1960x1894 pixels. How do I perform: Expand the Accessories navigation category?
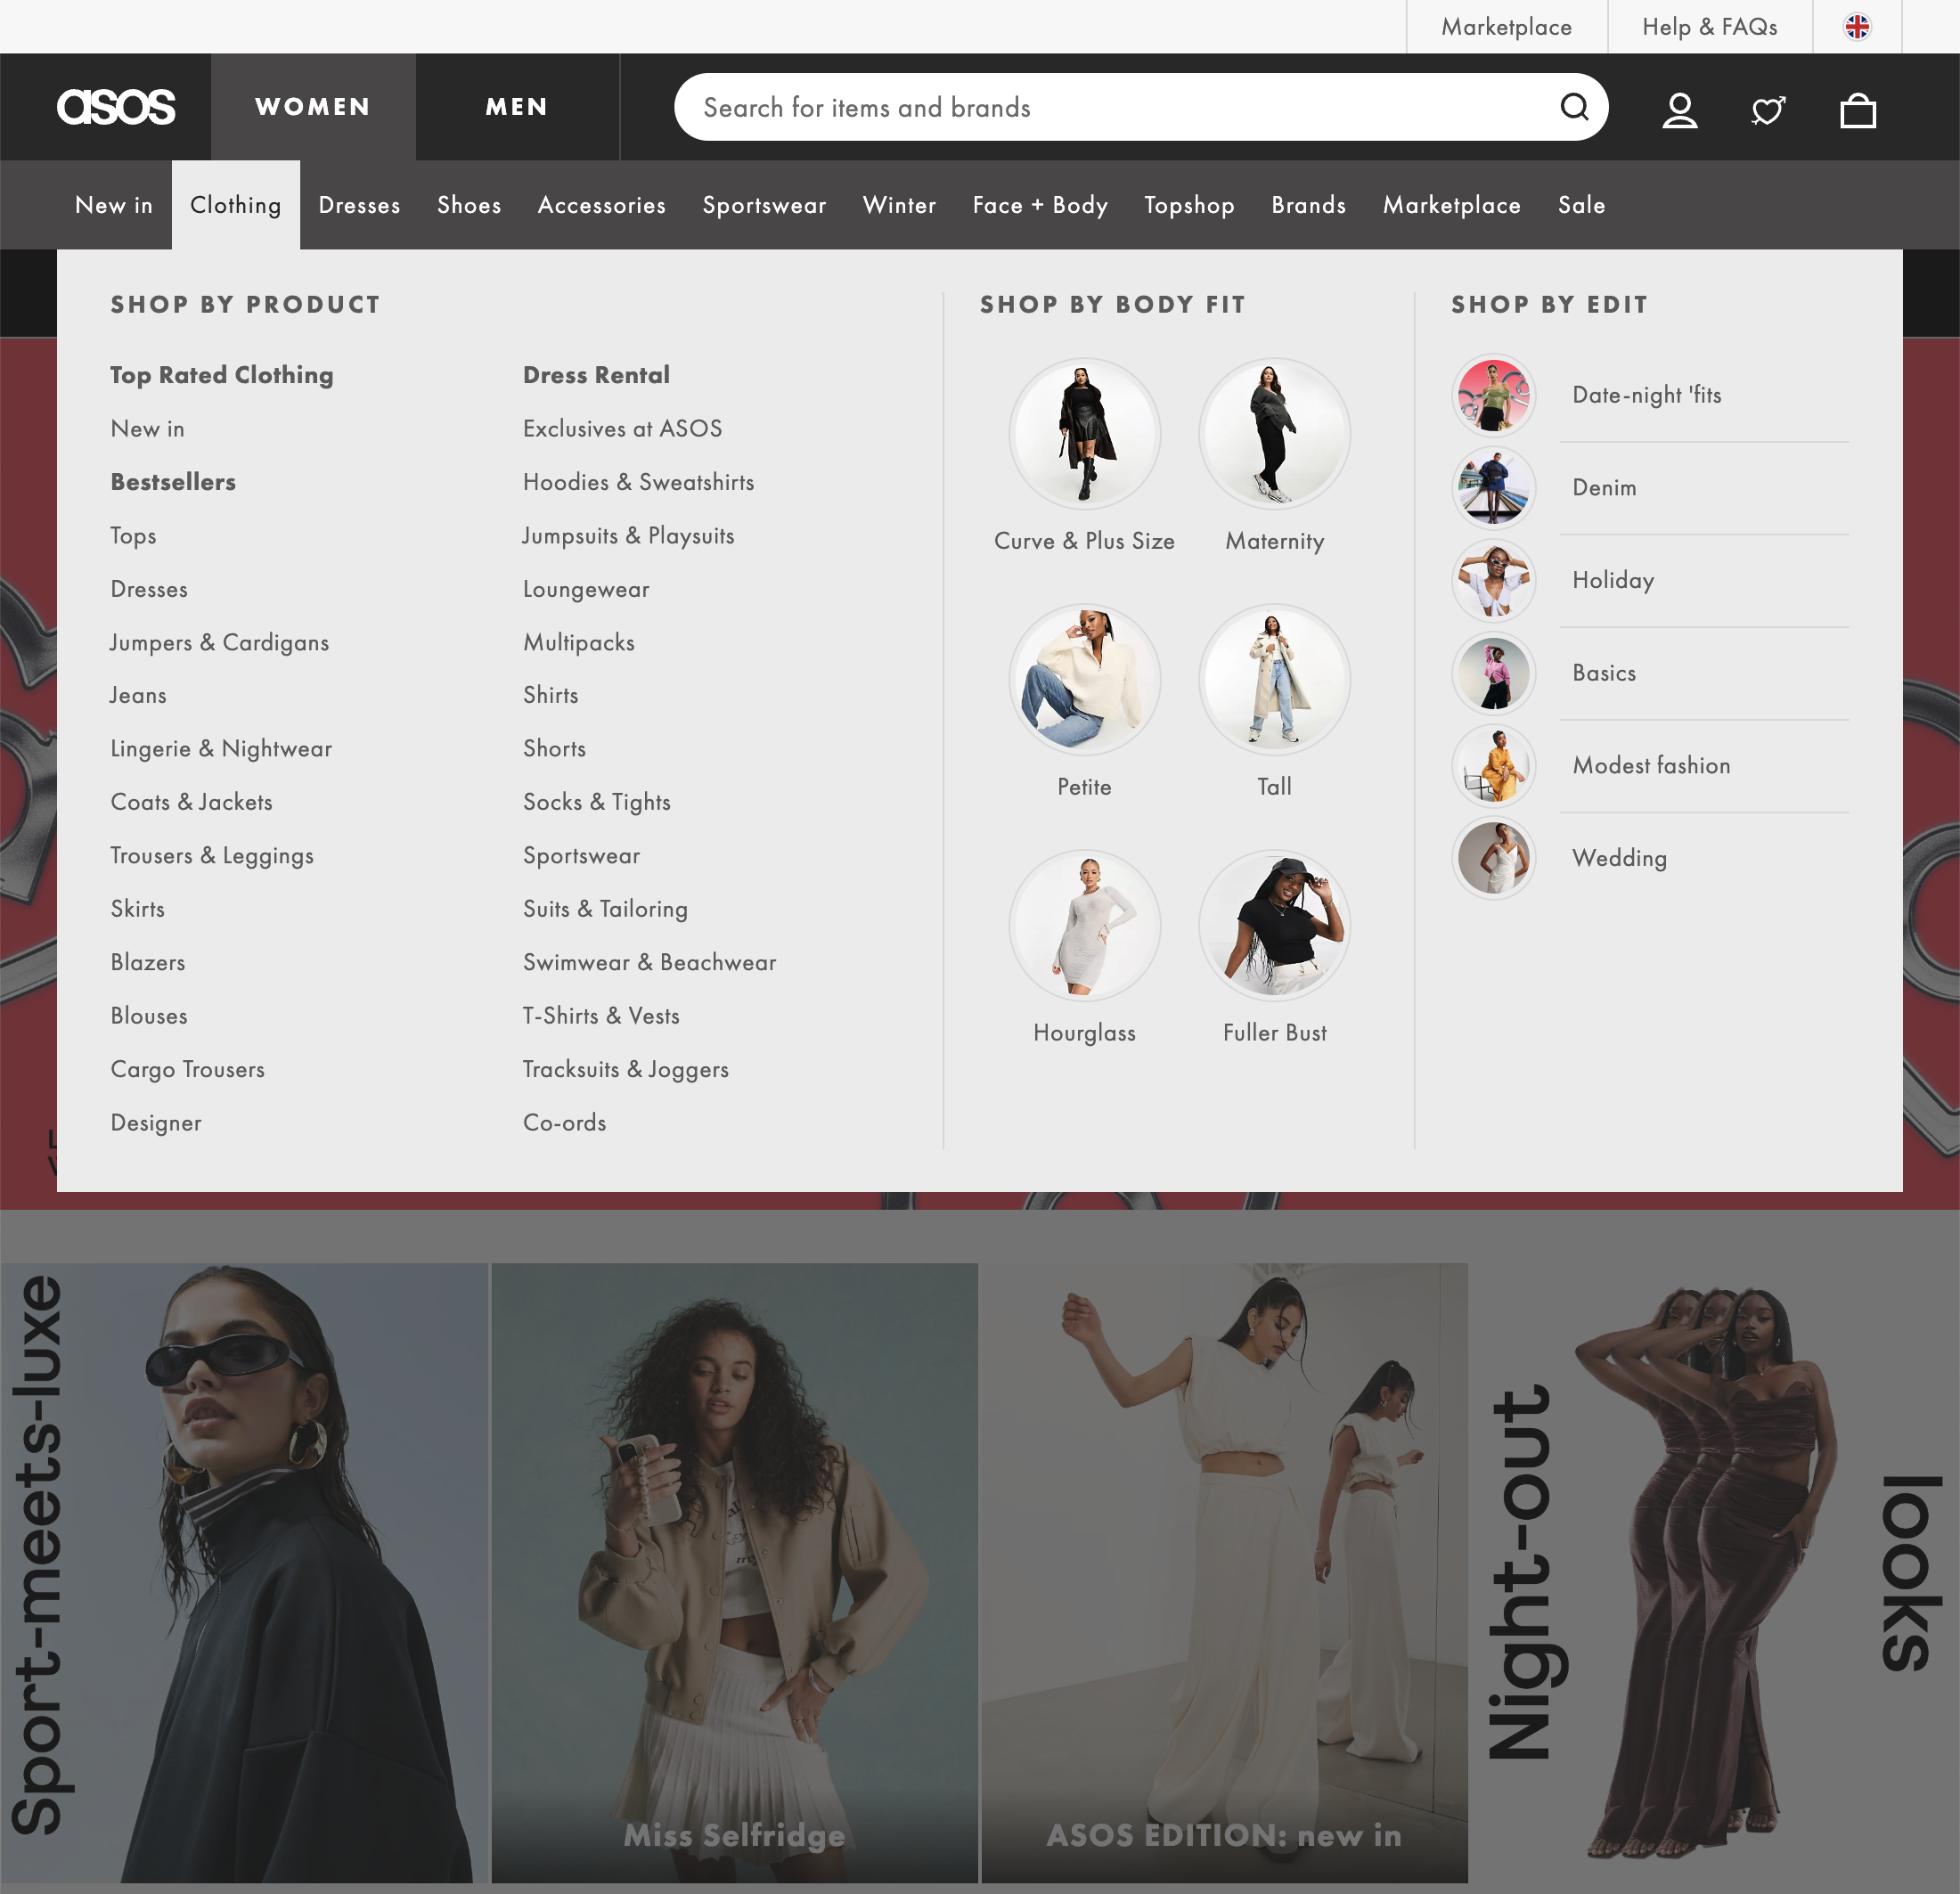(x=601, y=205)
